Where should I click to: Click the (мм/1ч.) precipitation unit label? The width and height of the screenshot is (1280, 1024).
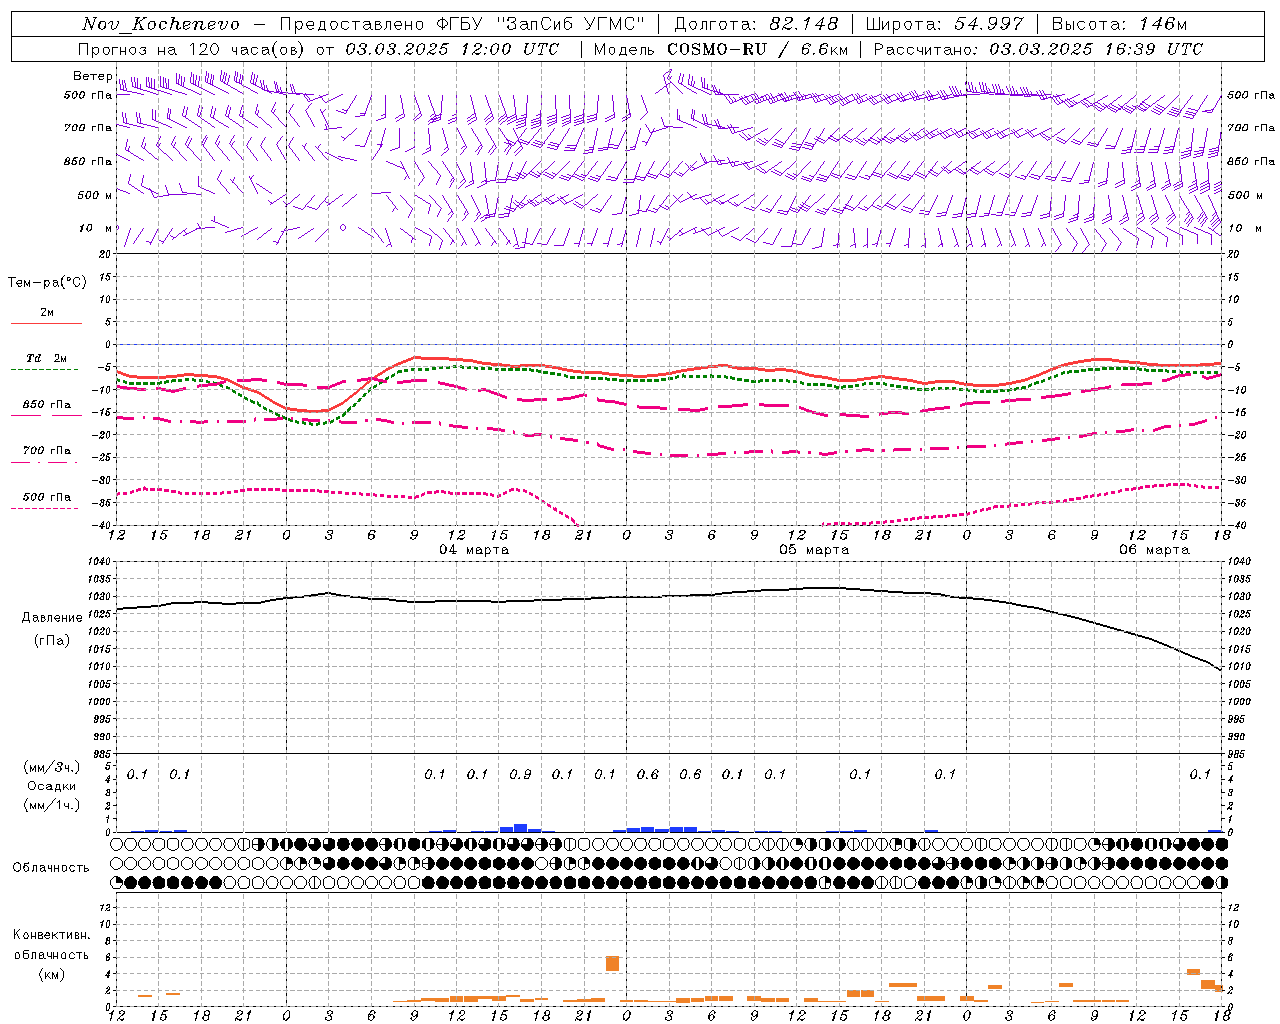[x=52, y=805]
